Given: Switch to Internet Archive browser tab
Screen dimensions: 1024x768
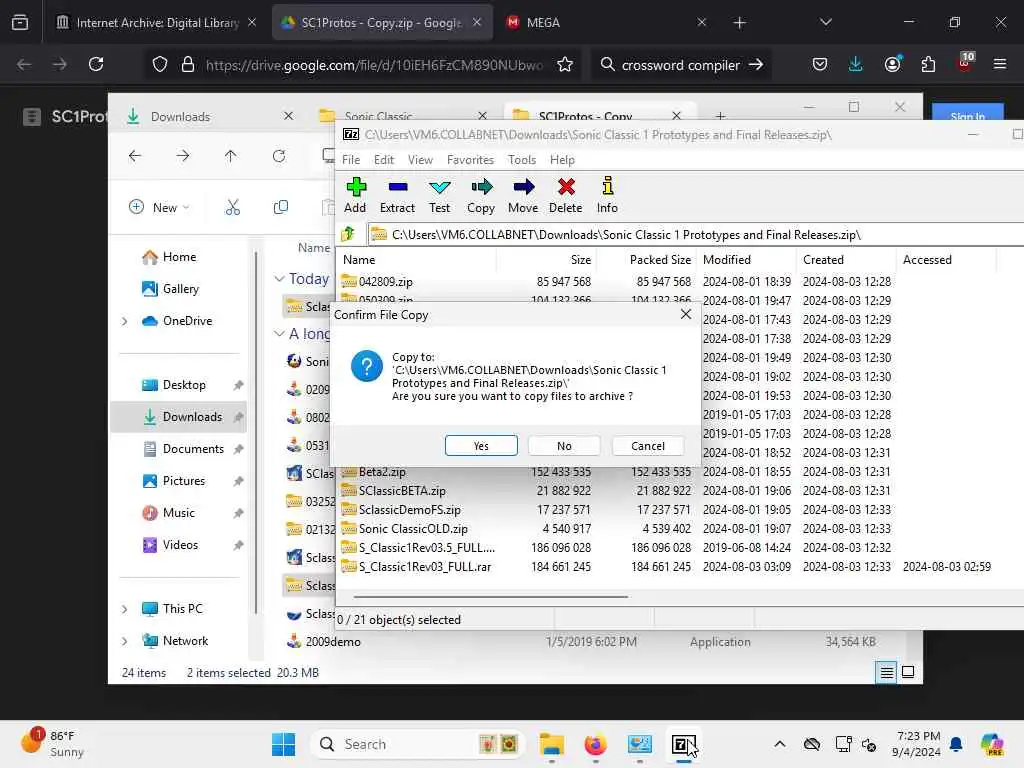Looking at the screenshot, I should click(x=157, y=23).
